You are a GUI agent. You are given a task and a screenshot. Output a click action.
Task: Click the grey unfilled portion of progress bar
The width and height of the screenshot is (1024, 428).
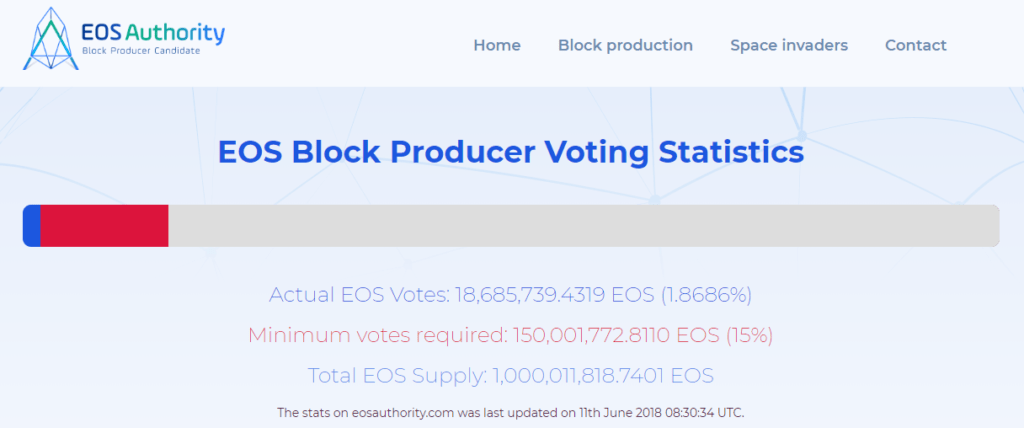584,225
